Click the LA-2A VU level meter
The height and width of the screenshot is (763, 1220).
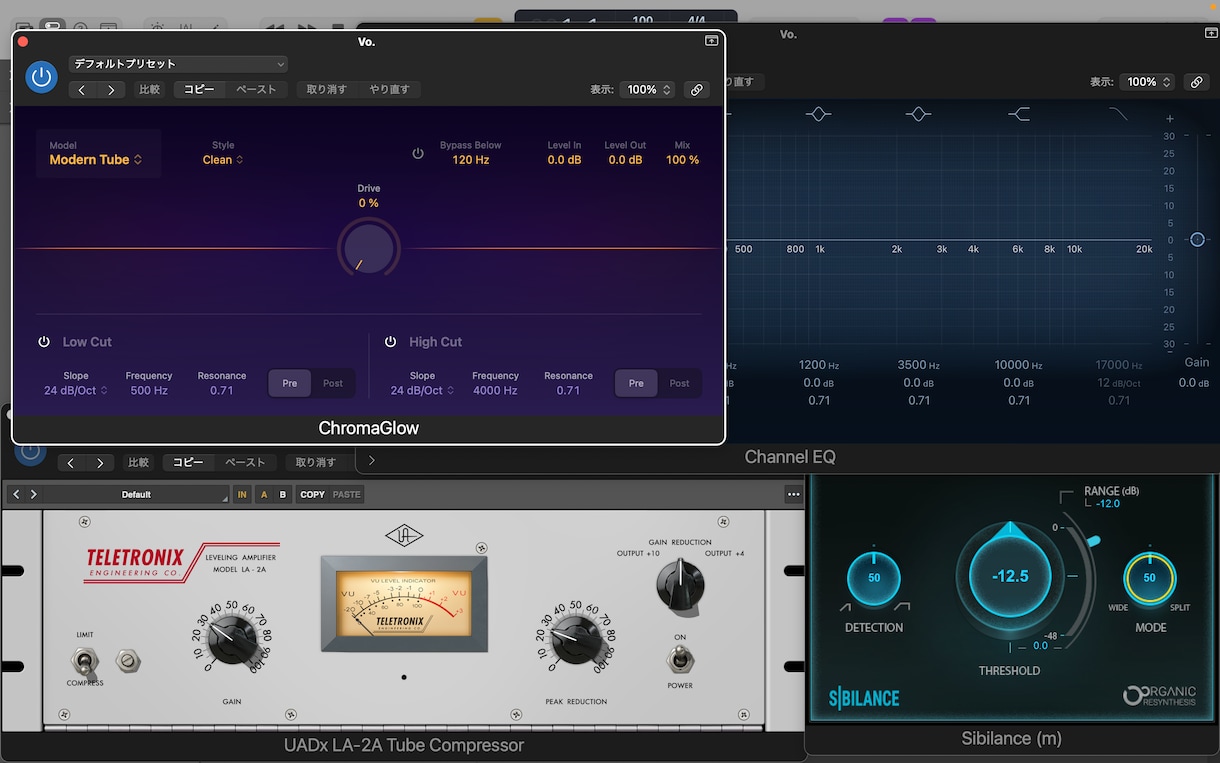point(404,603)
